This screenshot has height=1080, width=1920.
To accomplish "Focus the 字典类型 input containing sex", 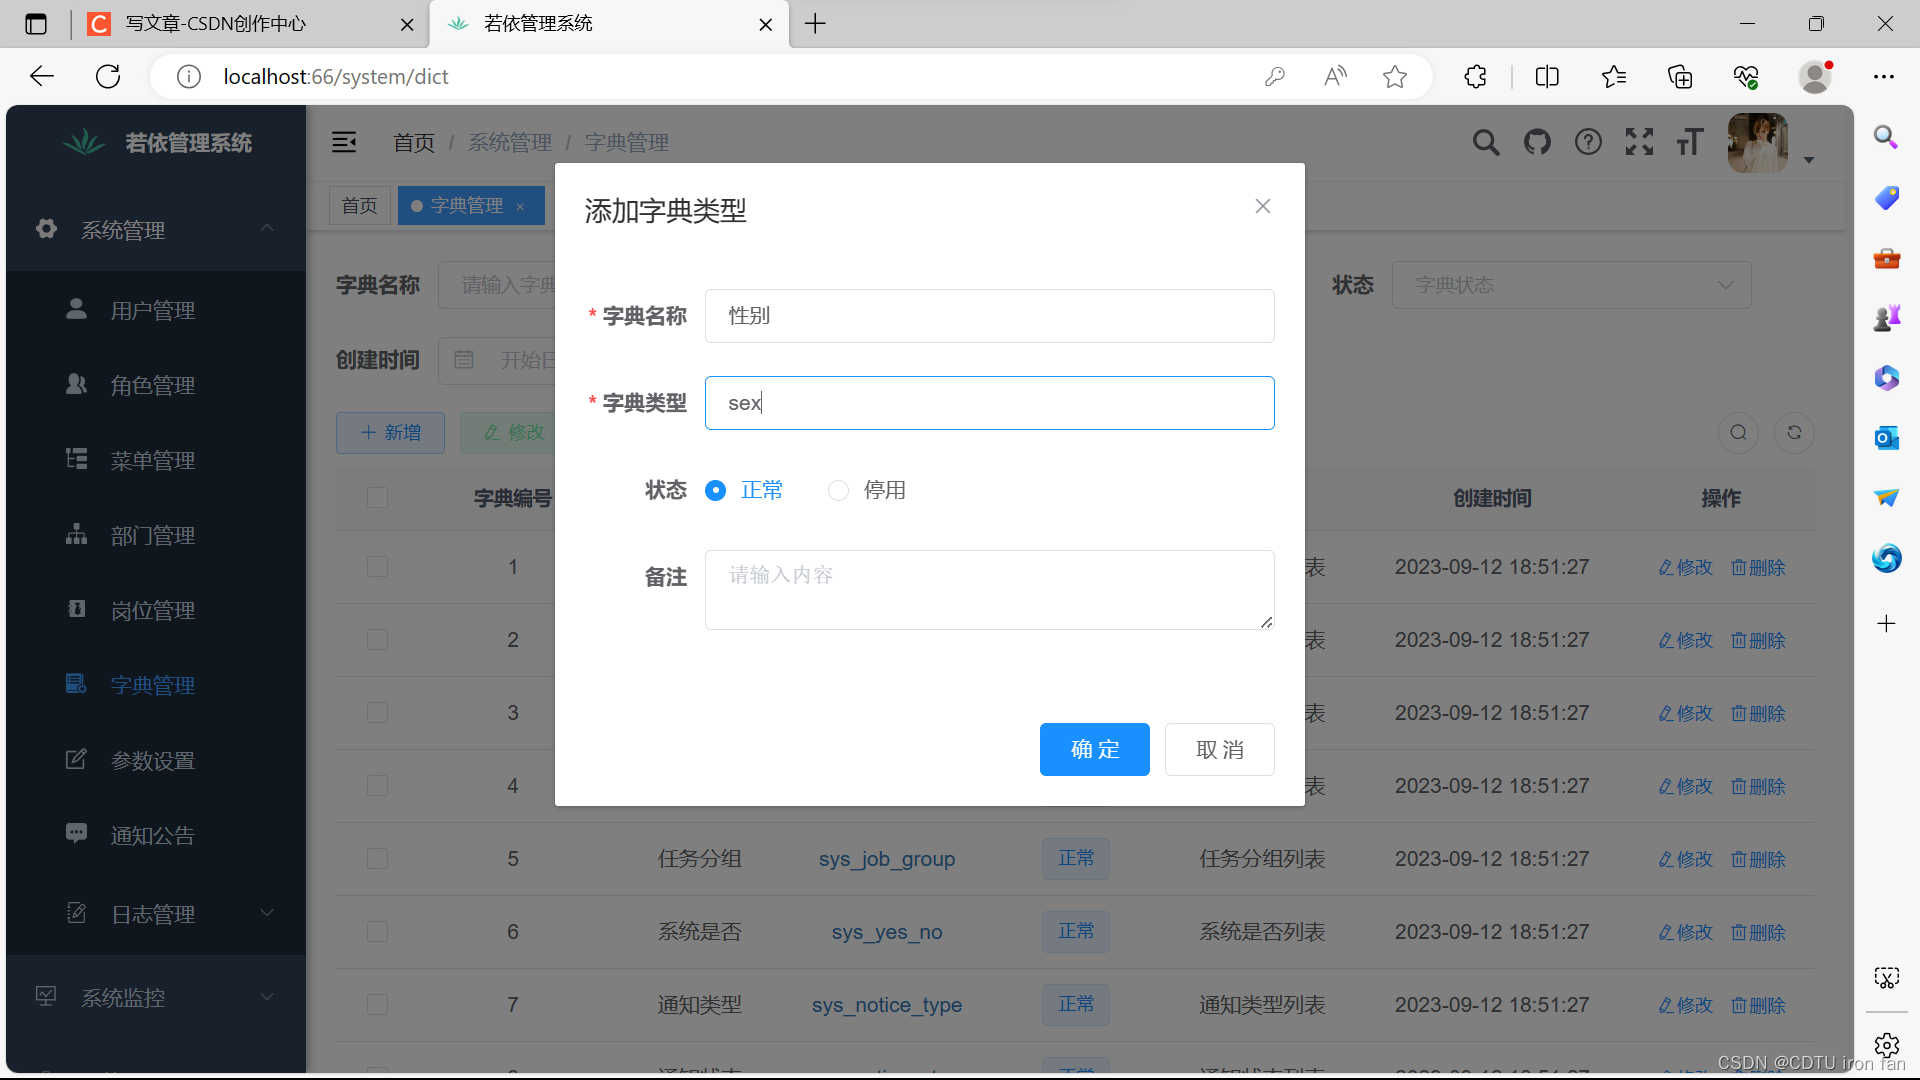I will pos(990,403).
